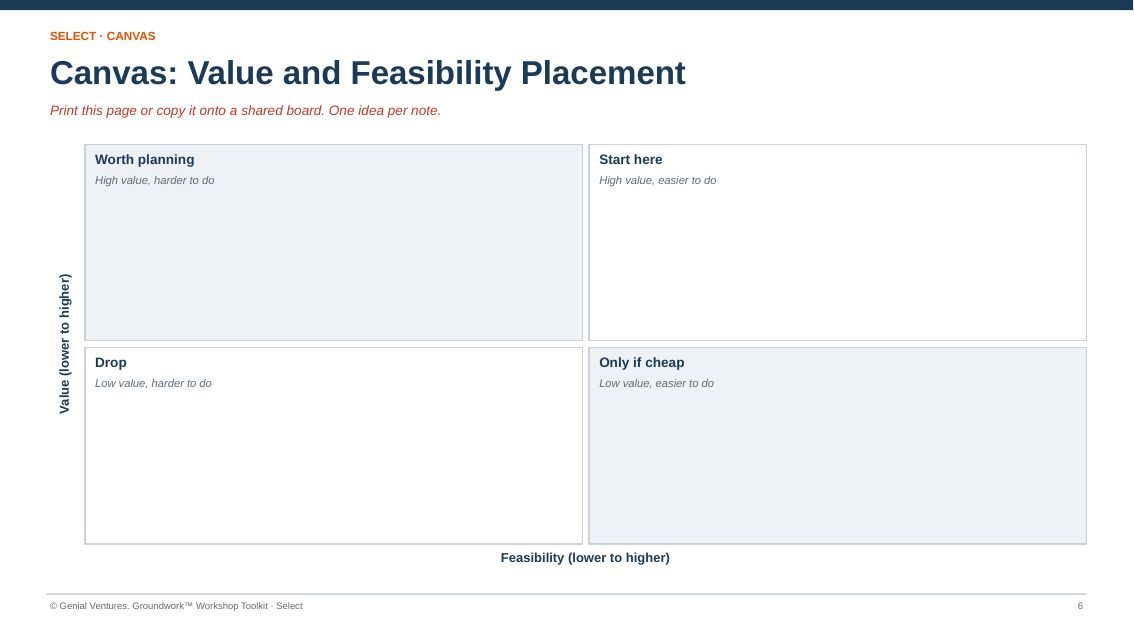This screenshot has width=1134, height=638.
Task: Click the 'Drop' quadrant heading
Action: 111,362
